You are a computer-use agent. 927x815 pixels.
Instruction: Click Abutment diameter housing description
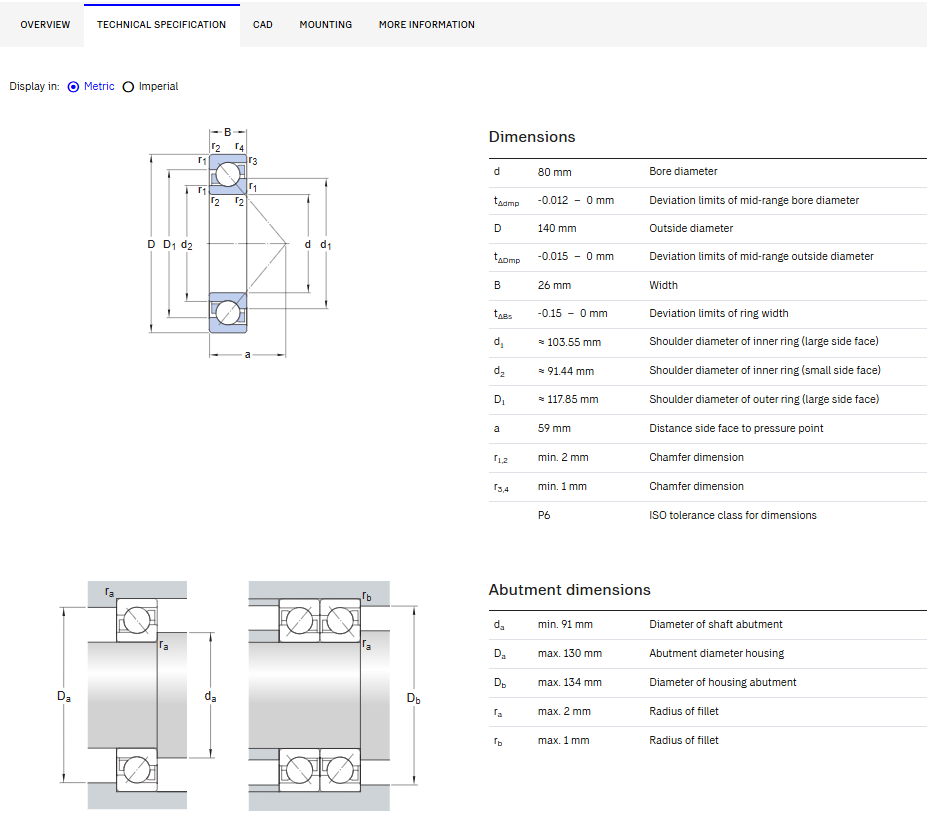717,654
